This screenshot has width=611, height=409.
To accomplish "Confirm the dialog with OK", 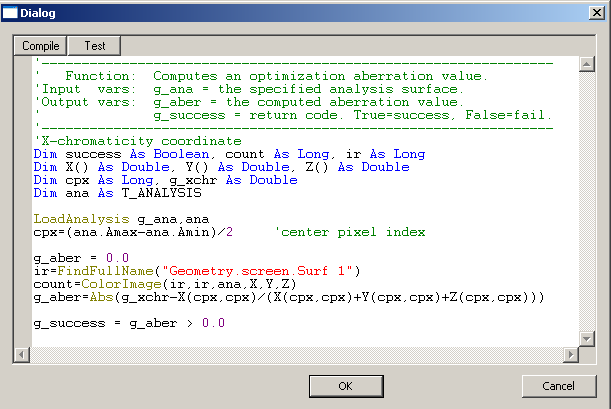I will click(x=345, y=386).
